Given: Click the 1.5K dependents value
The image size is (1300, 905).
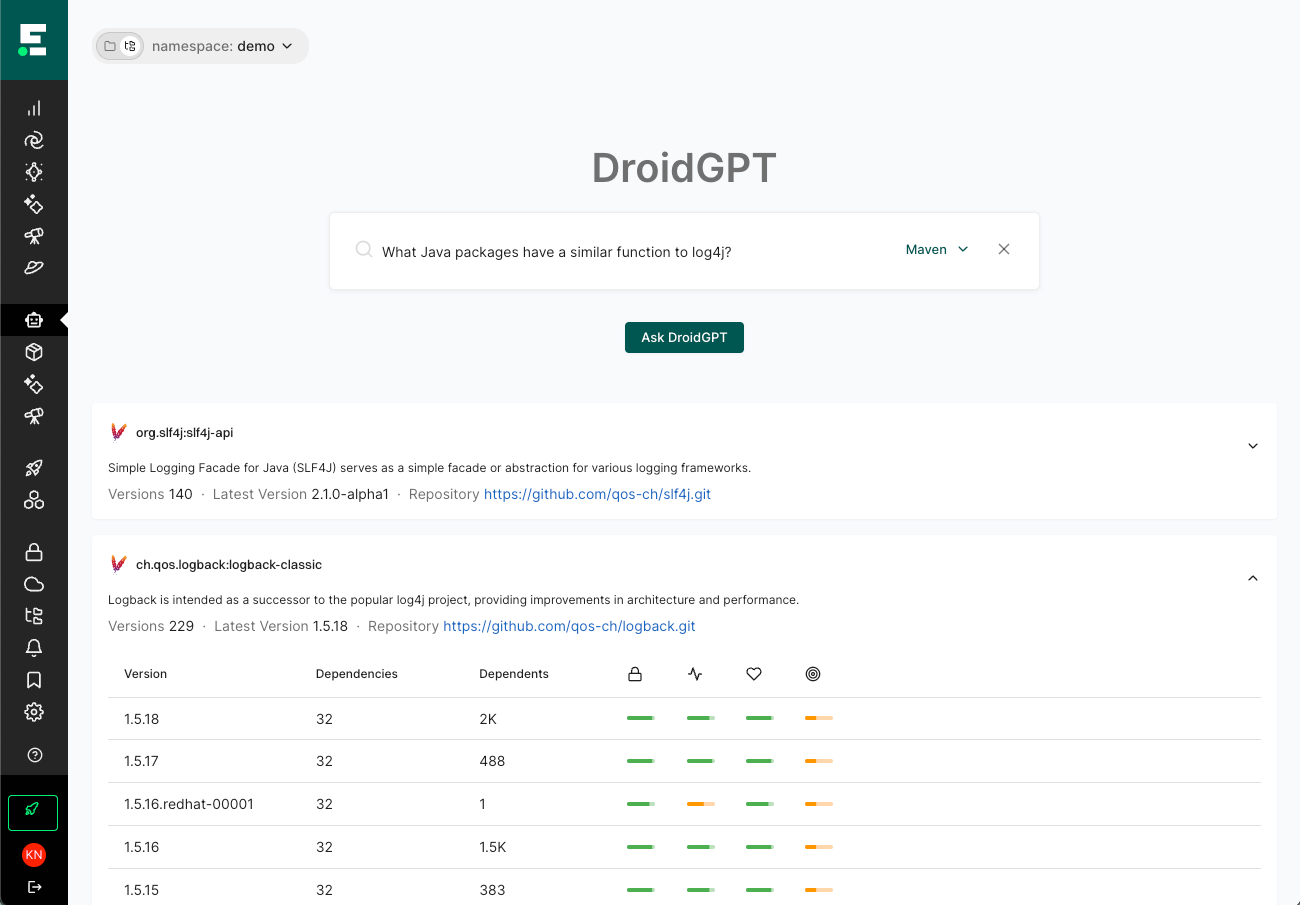Looking at the screenshot, I should tap(494, 847).
